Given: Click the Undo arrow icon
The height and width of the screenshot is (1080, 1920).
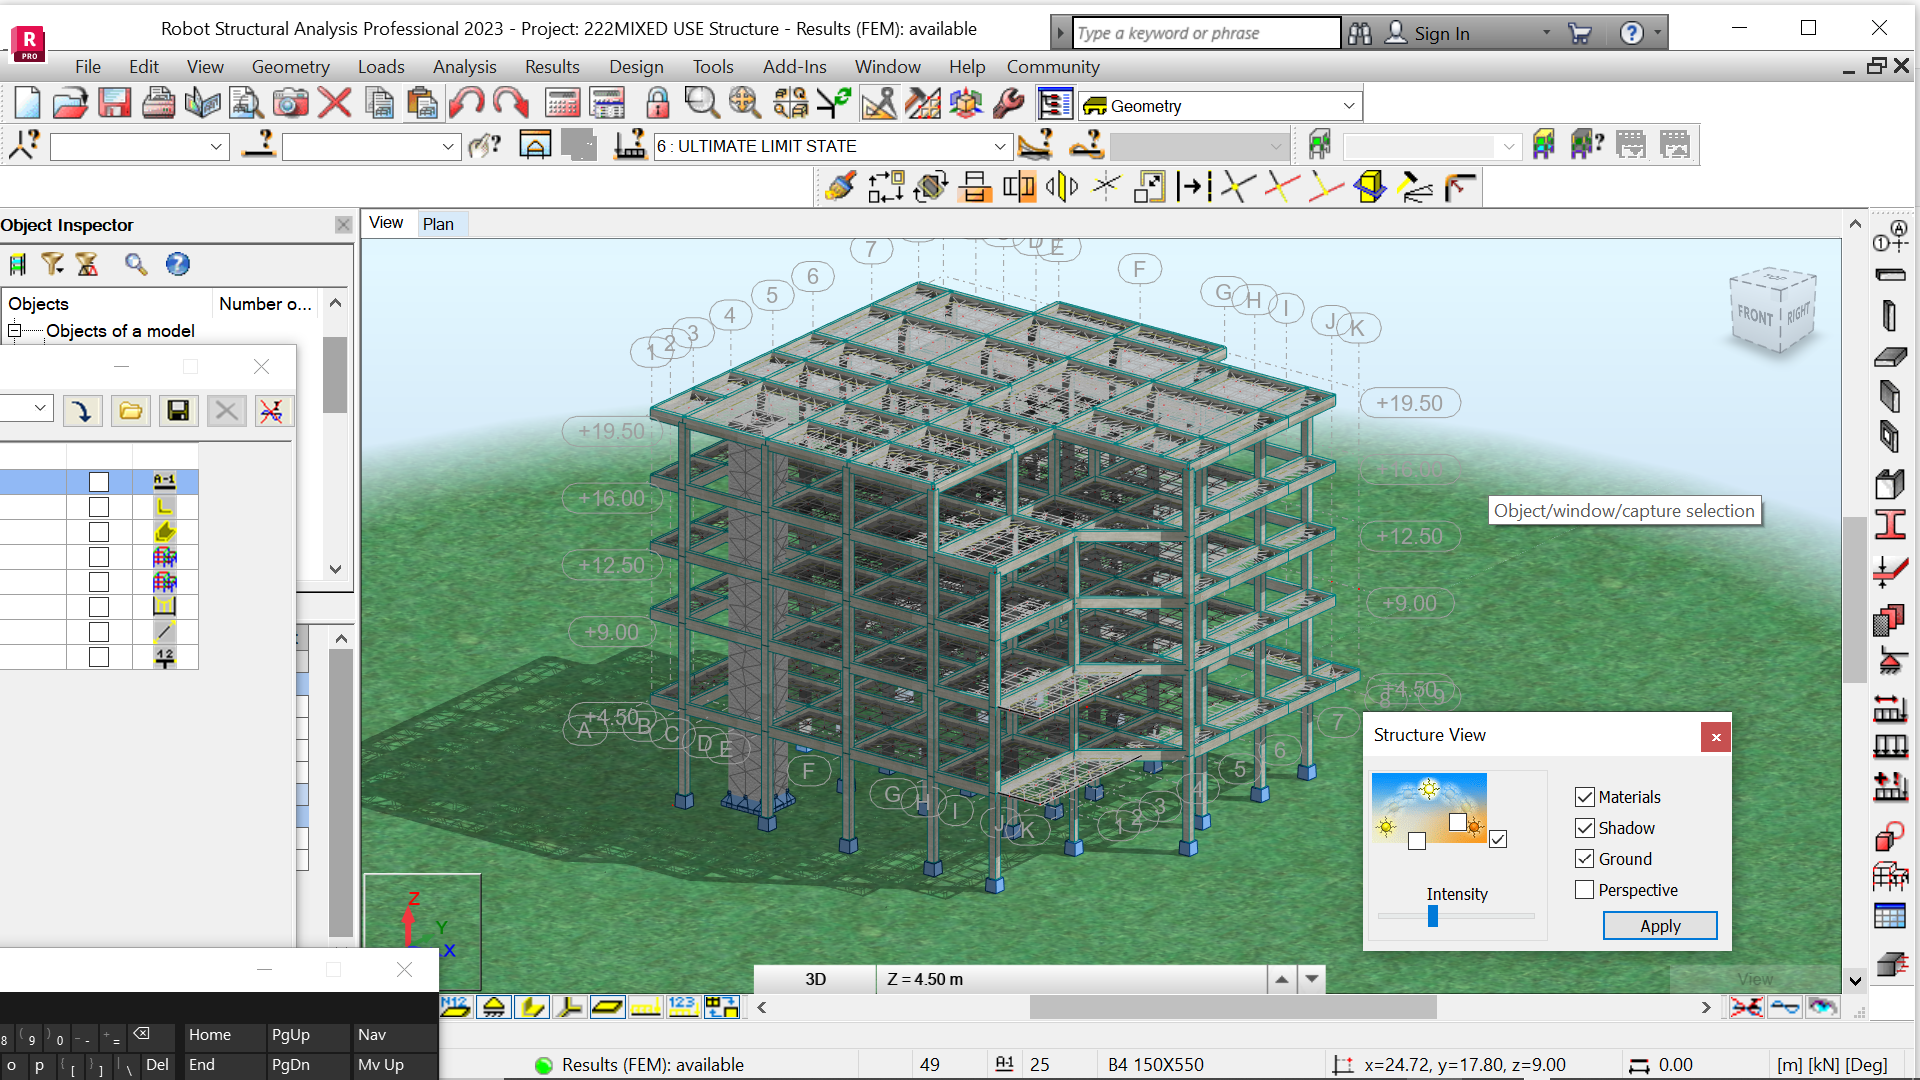Looking at the screenshot, I should click(x=466, y=104).
